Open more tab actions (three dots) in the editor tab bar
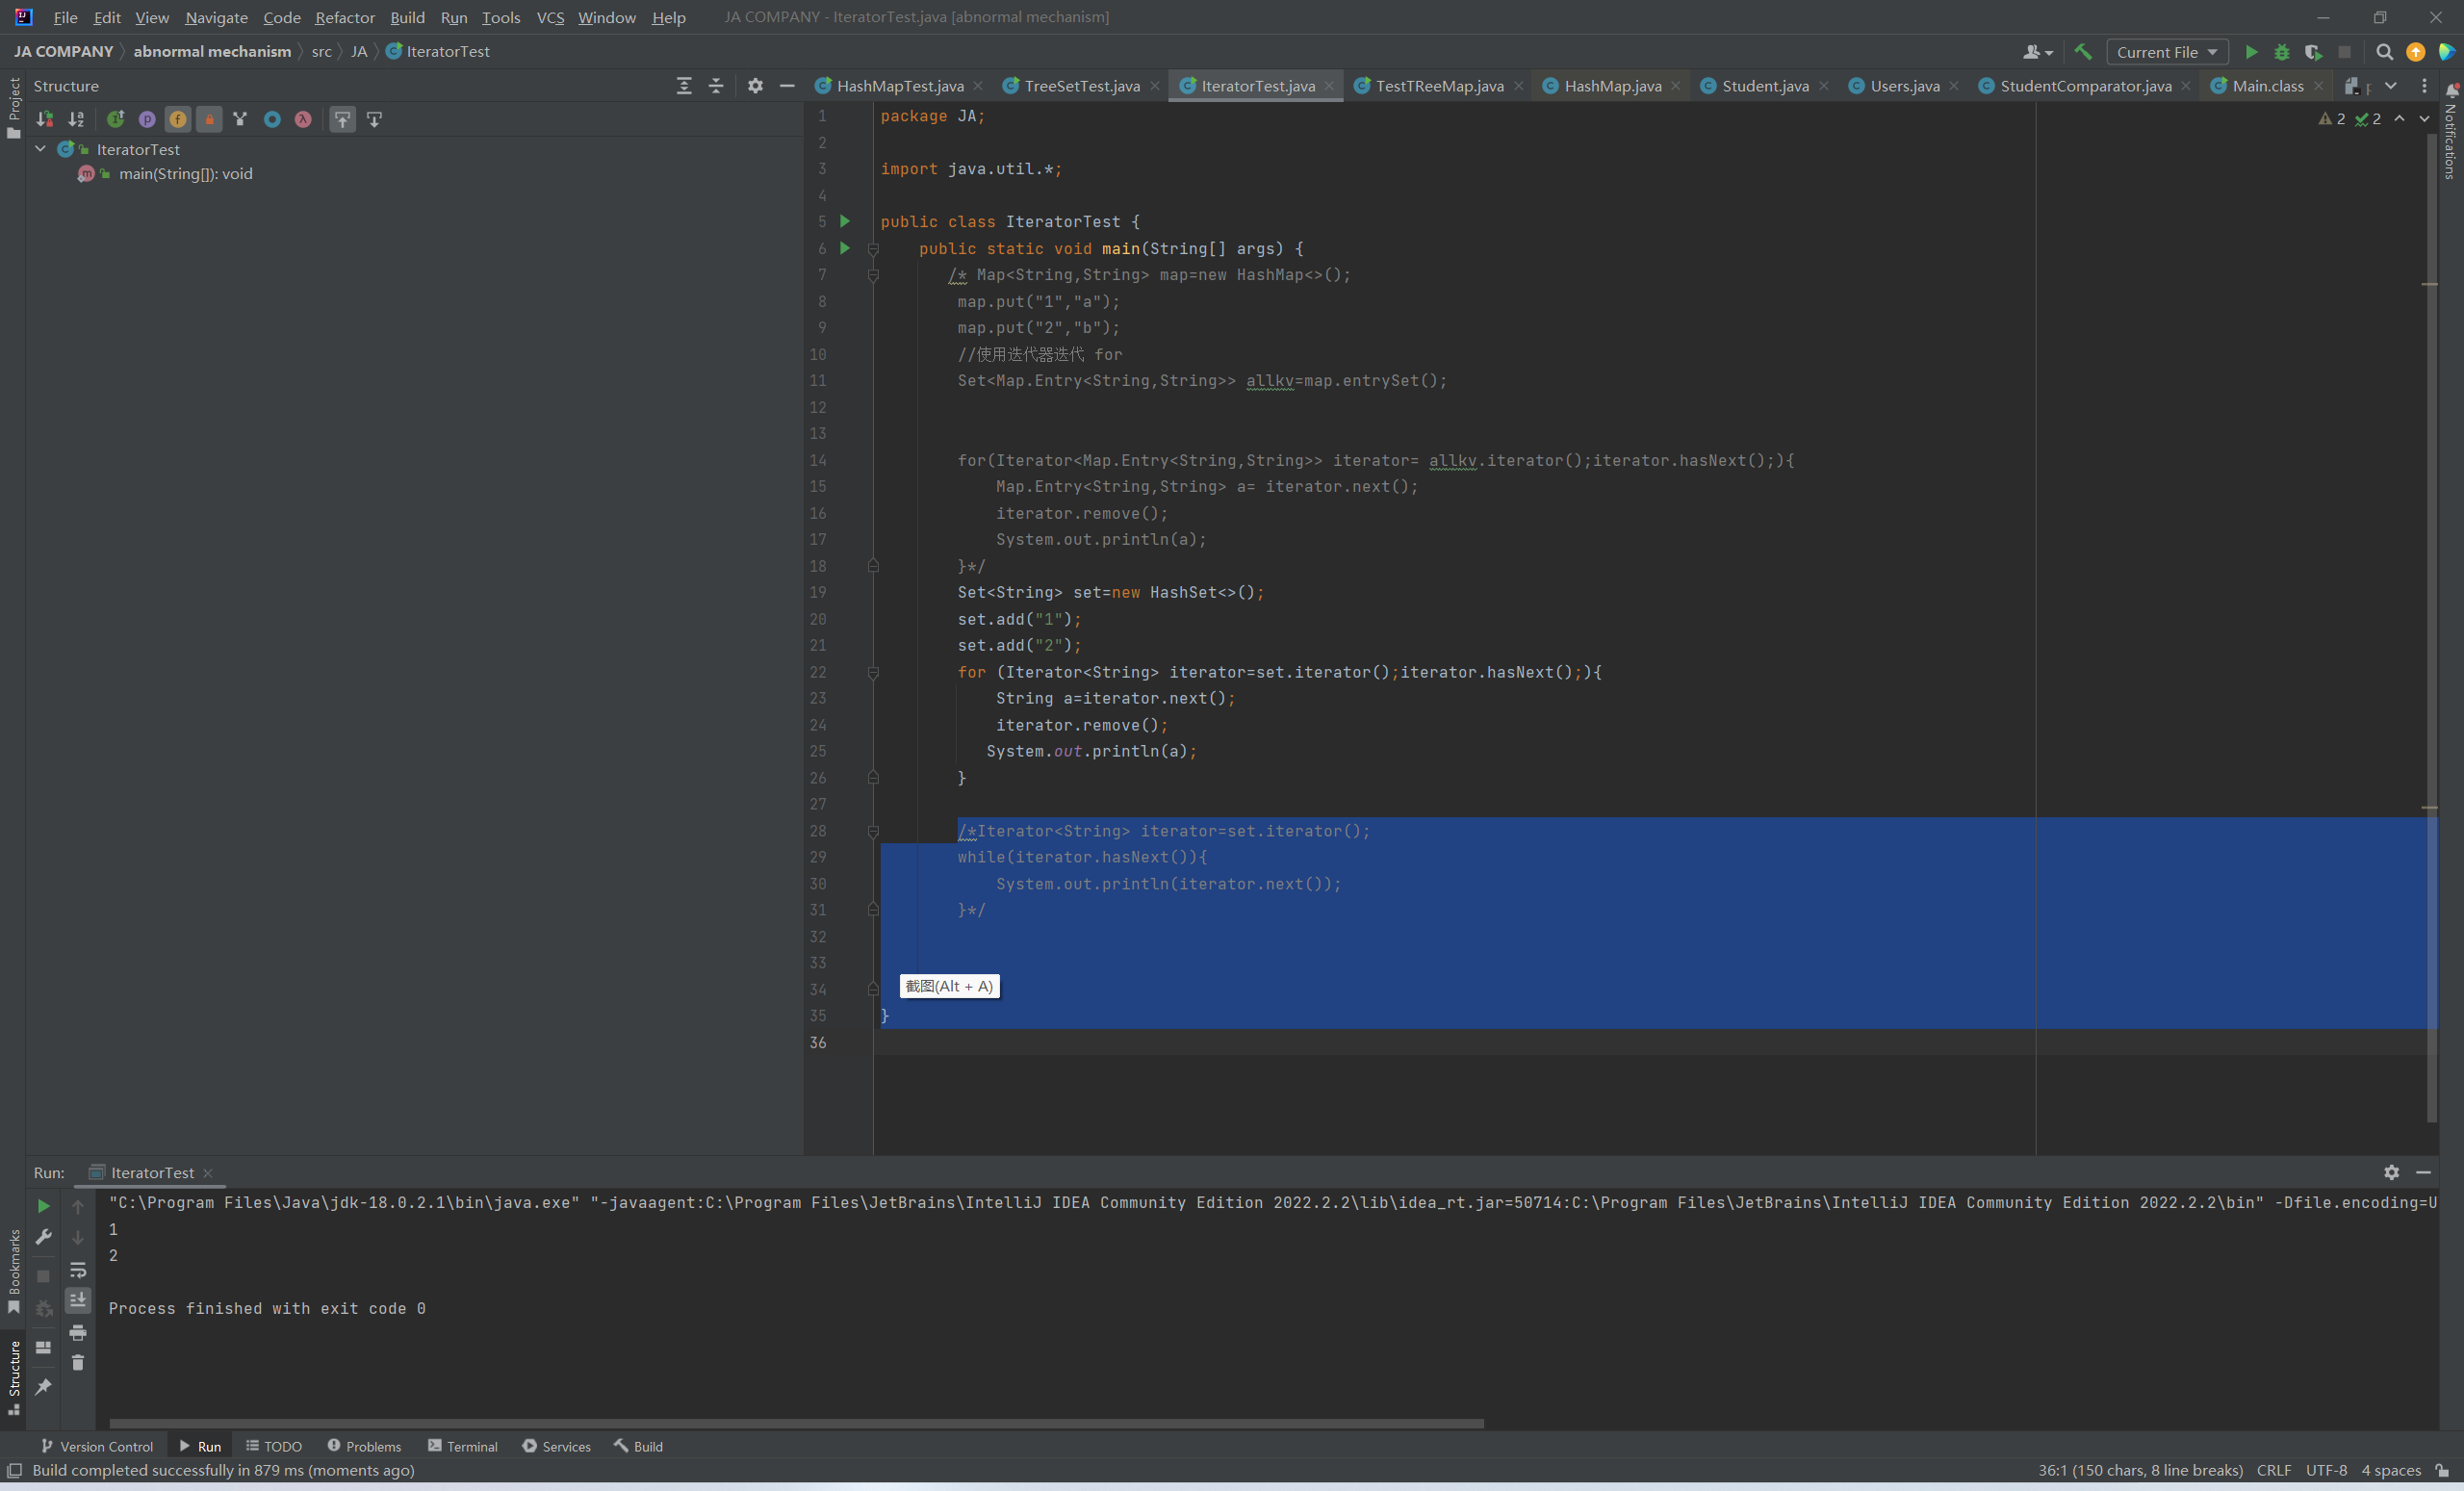The width and height of the screenshot is (2464, 1491). click(2424, 86)
